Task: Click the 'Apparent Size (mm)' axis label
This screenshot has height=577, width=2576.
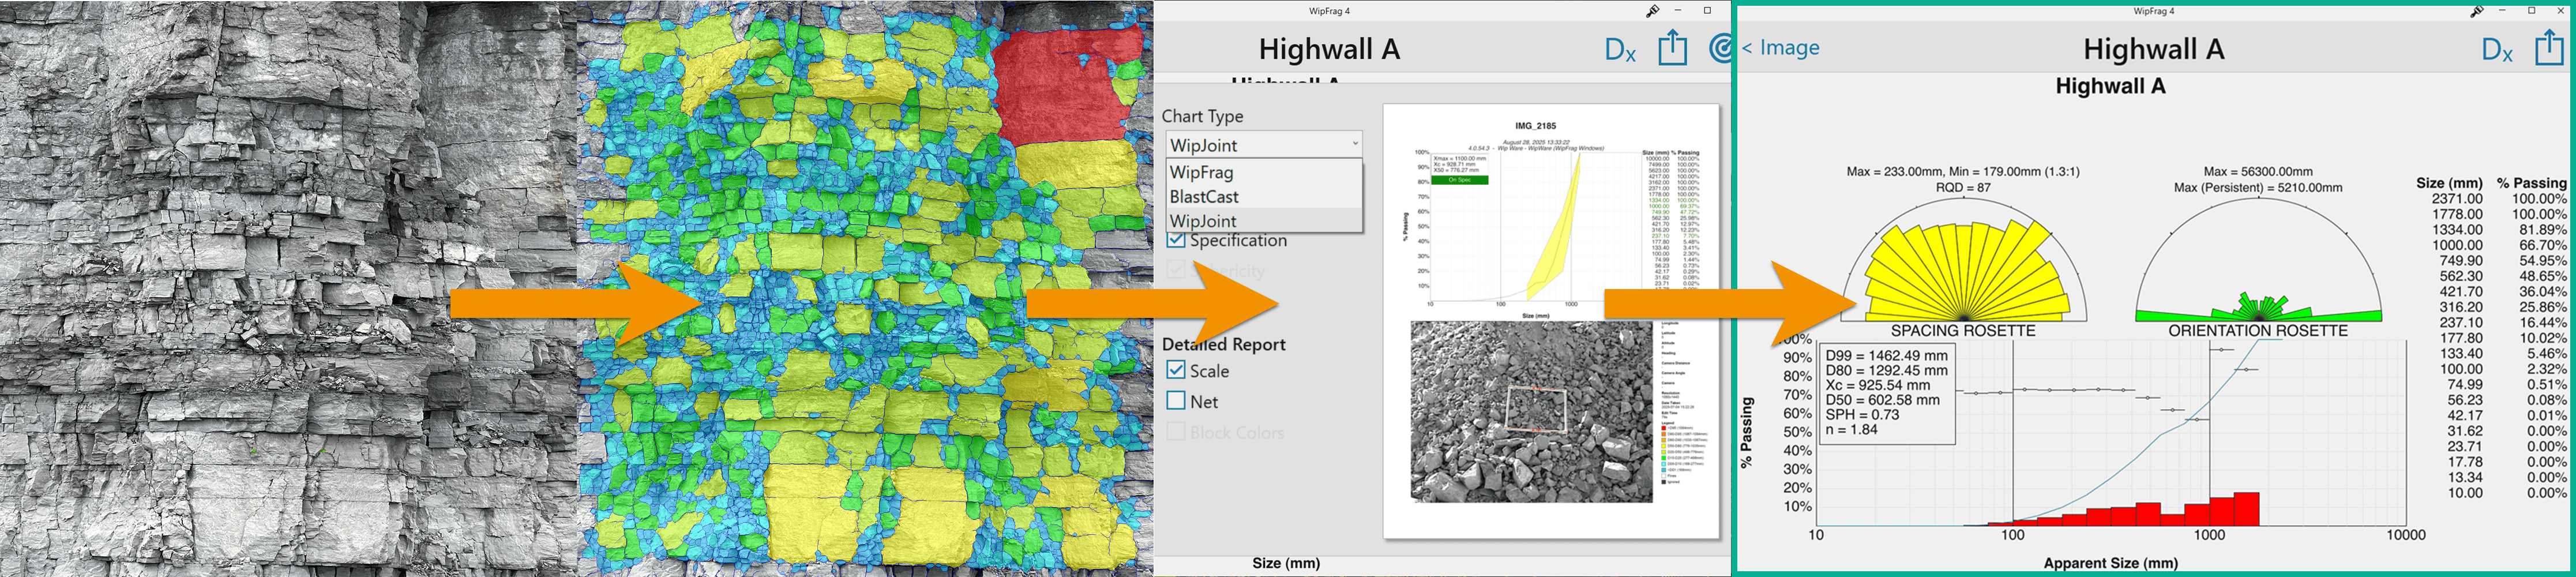Action: click(x=2110, y=563)
